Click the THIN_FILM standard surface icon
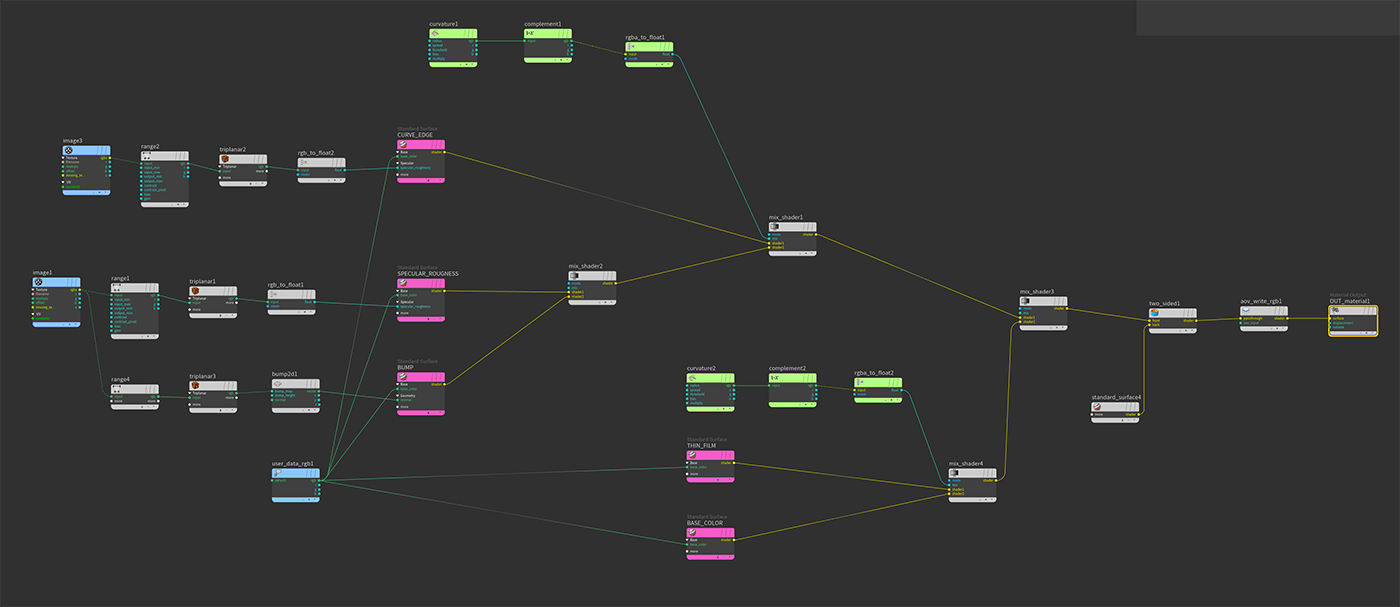 pos(693,455)
